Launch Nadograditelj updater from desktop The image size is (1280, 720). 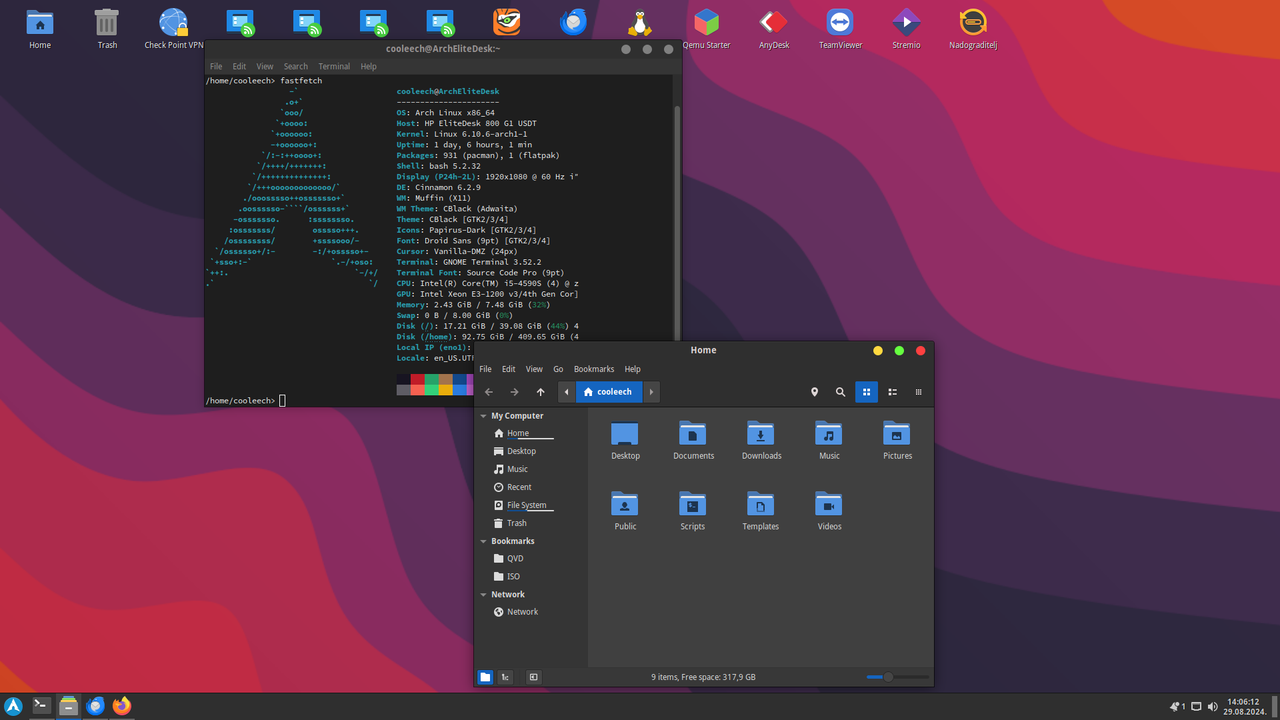pos(973,29)
